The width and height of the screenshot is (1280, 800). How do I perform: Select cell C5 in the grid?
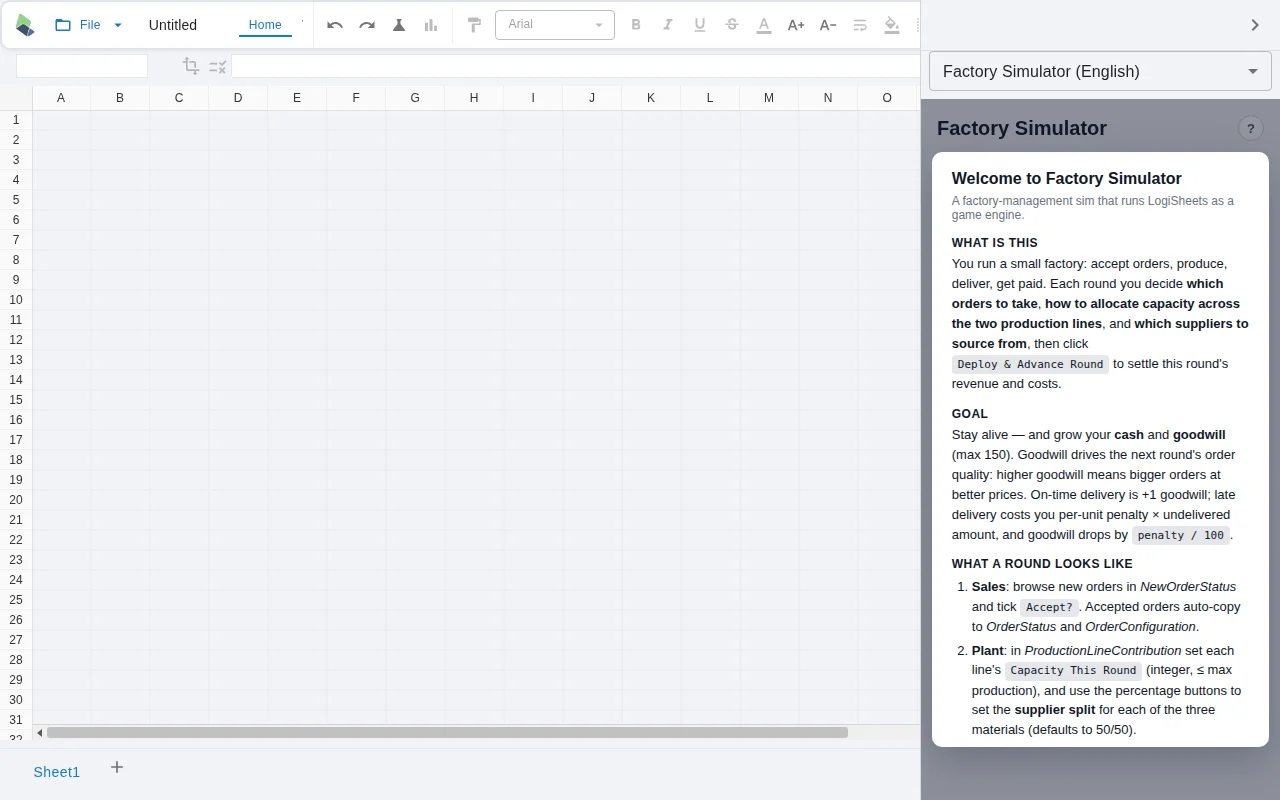tap(179, 200)
